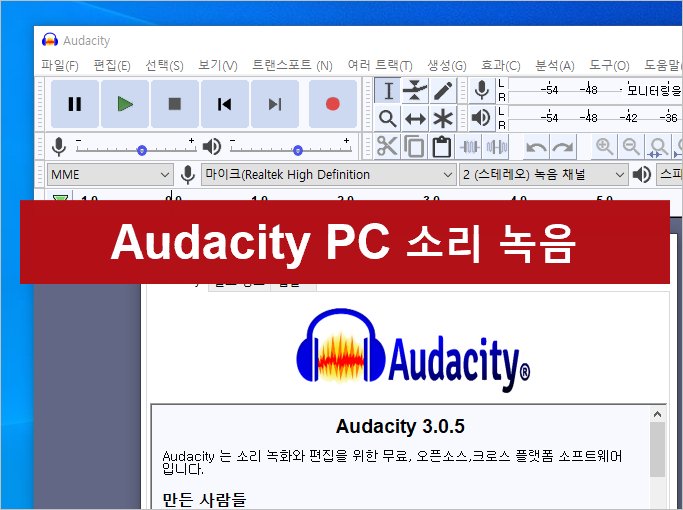This screenshot has height=510, width=683.
Task: Select the Selection (I-beam) tool
Action: click(x=388, y=91)
